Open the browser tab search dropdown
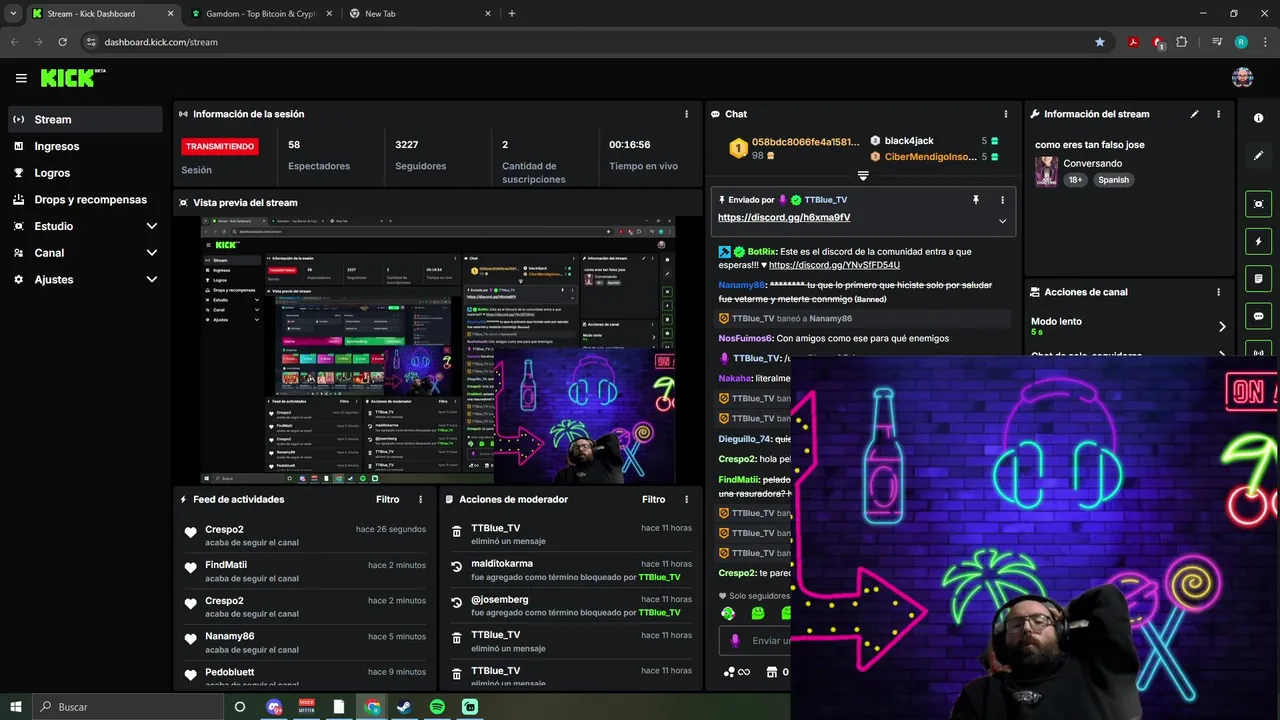Image resolution: width=1280 pixels, height=720 pixels. pyautogui.click(x=13, y=14)
